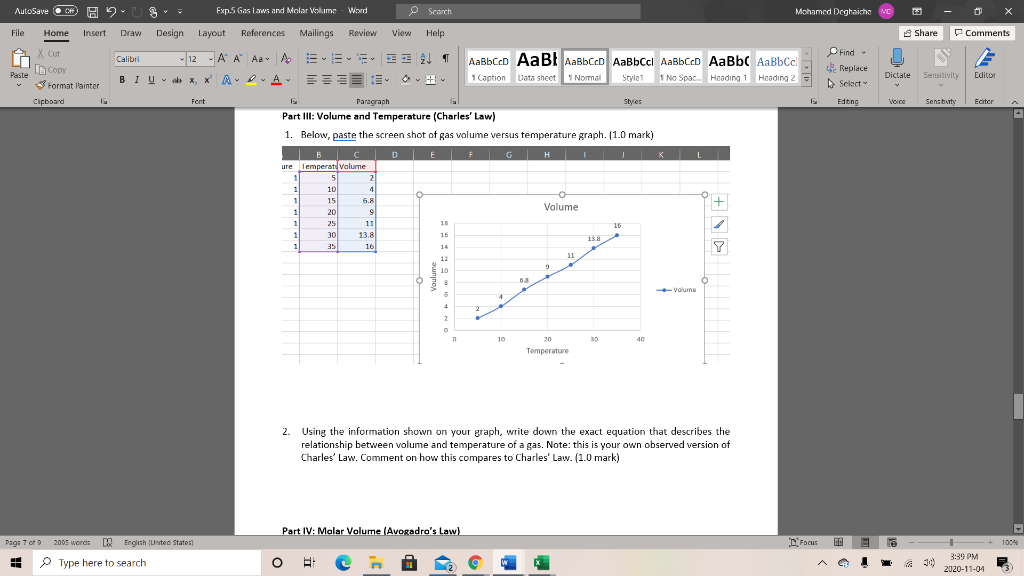This screenshot has height=576, width=1024.
Task: Open Chart Filters funnel icon
Action: tap(718, 247)
